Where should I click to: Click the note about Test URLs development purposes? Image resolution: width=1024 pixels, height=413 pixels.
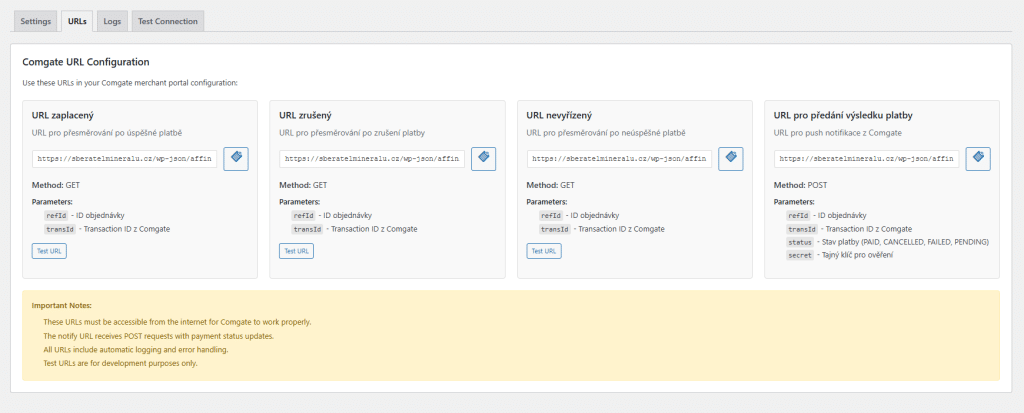pos(120,363)
